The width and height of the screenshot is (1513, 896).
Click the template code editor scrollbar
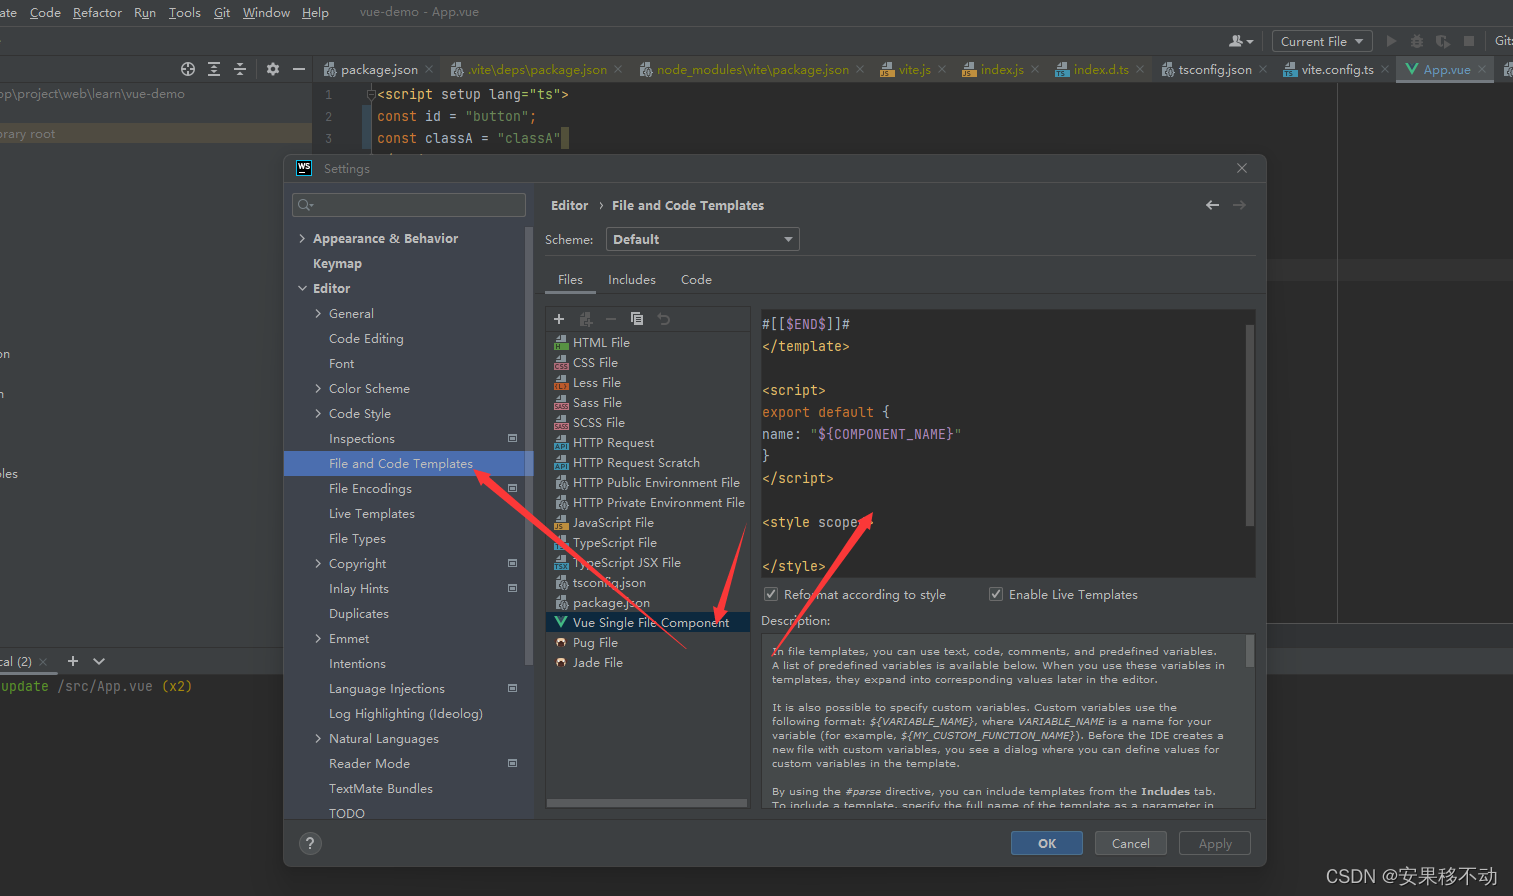(1249, 424)
